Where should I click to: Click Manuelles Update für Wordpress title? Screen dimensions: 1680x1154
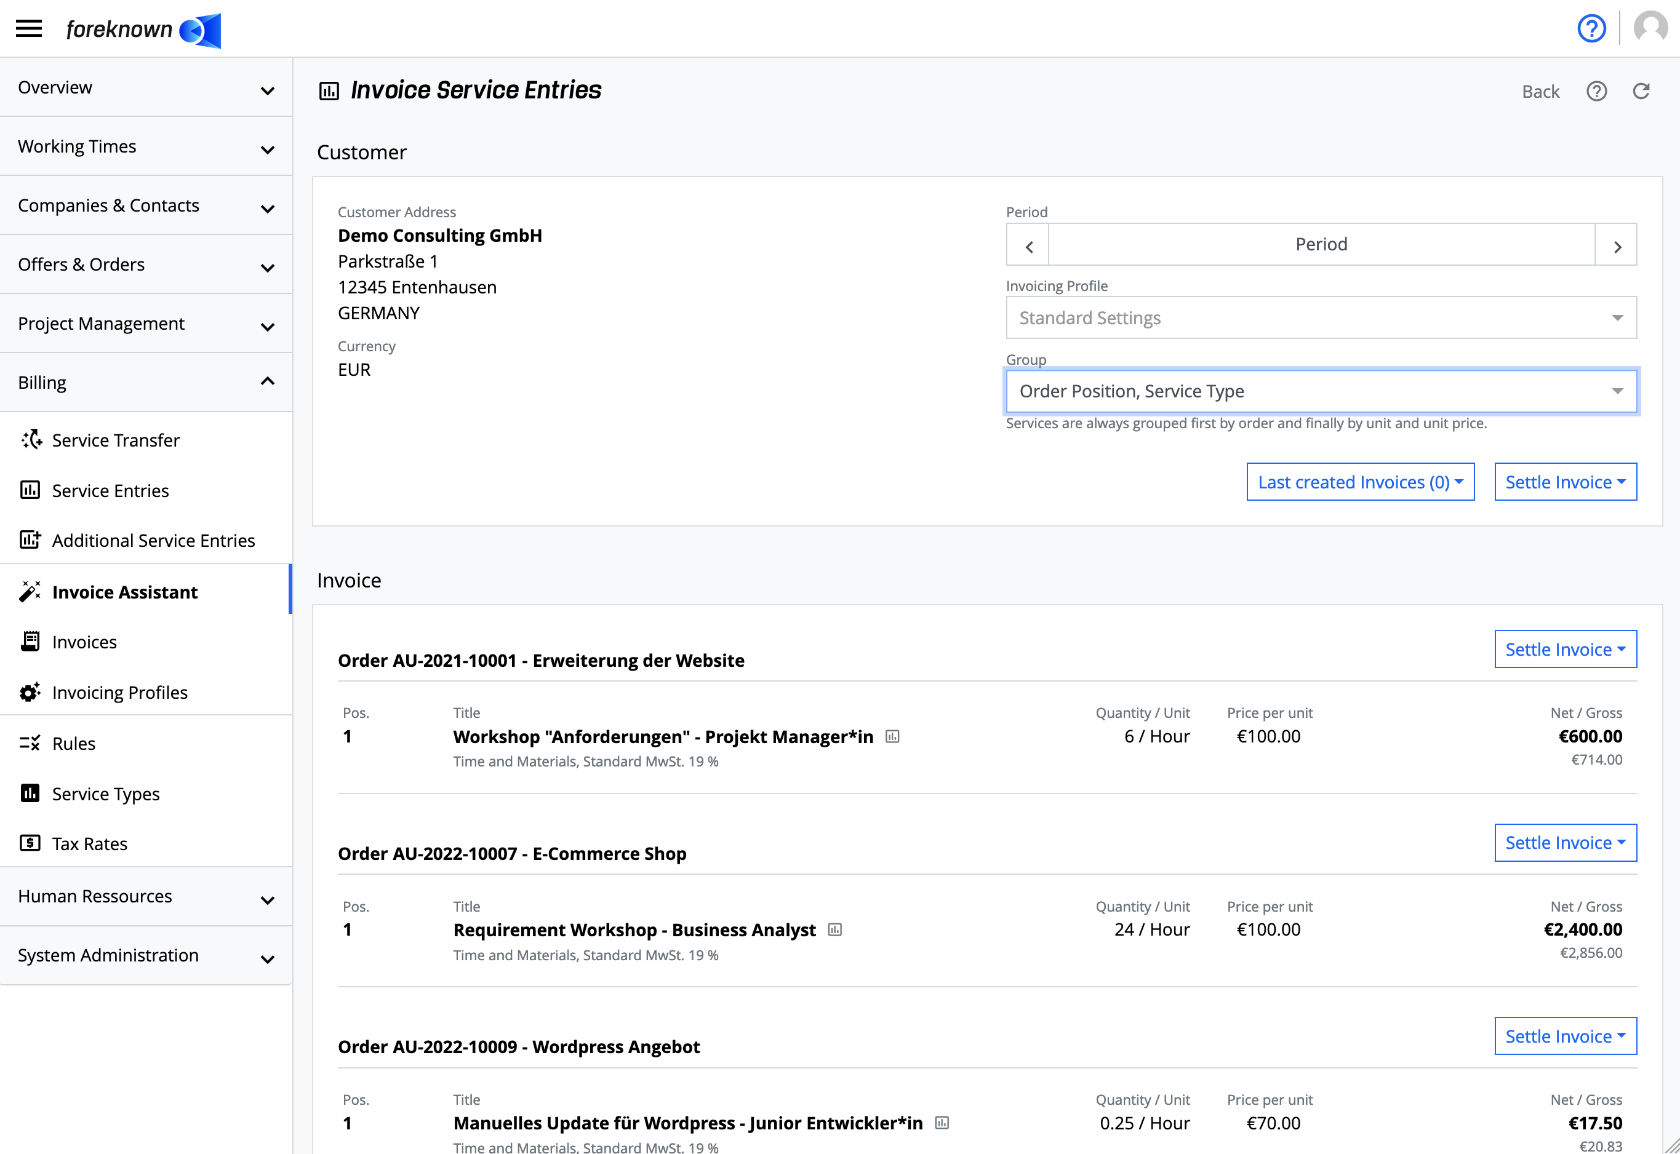pos(688,1123)
